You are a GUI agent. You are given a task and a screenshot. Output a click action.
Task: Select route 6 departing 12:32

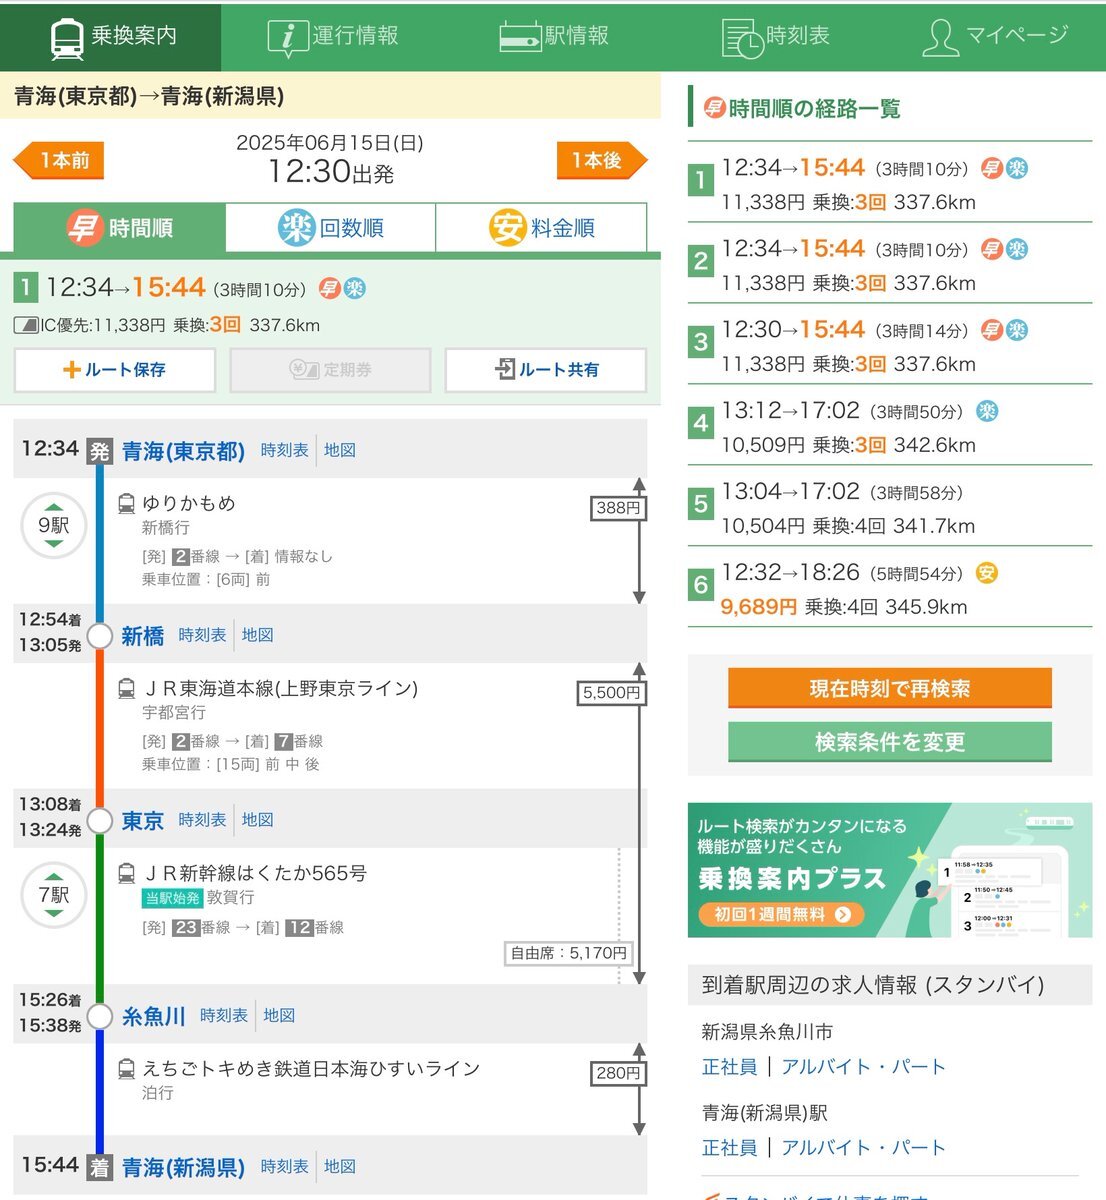(x=890, y=588)
